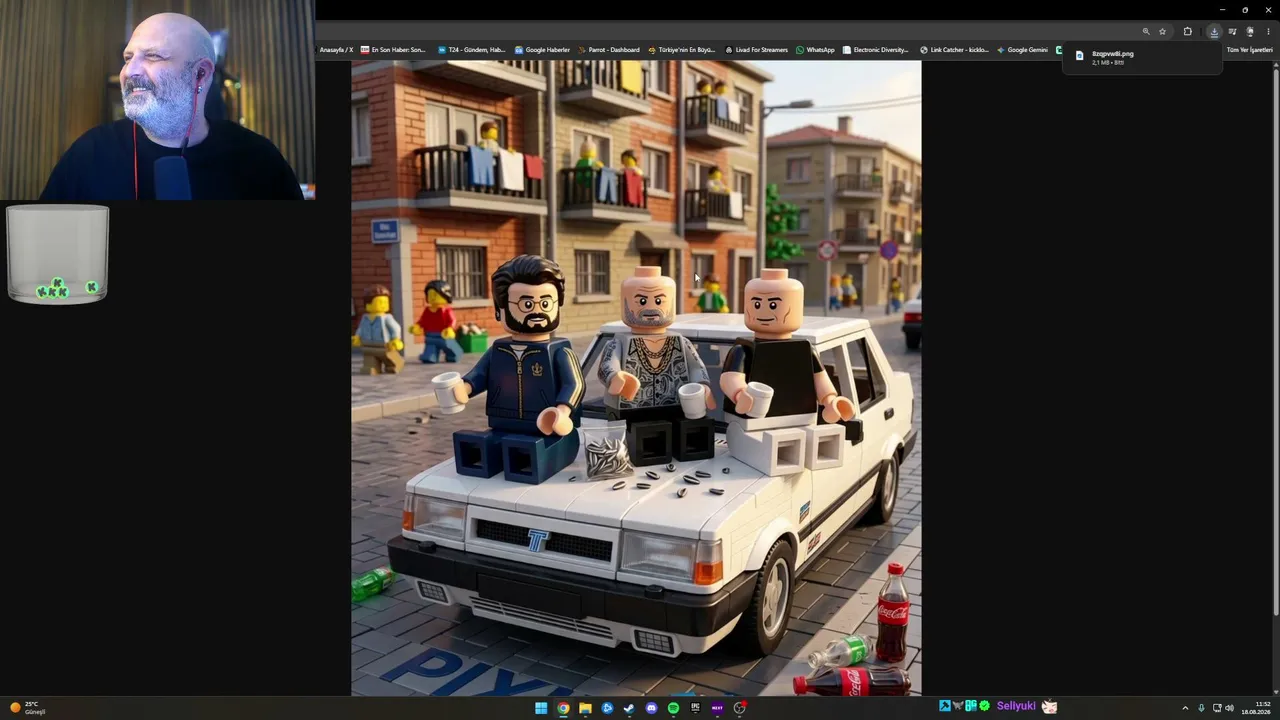Click the microphone tray icon
This screenshot has width=1280, height=720.
coord(1201,708)
